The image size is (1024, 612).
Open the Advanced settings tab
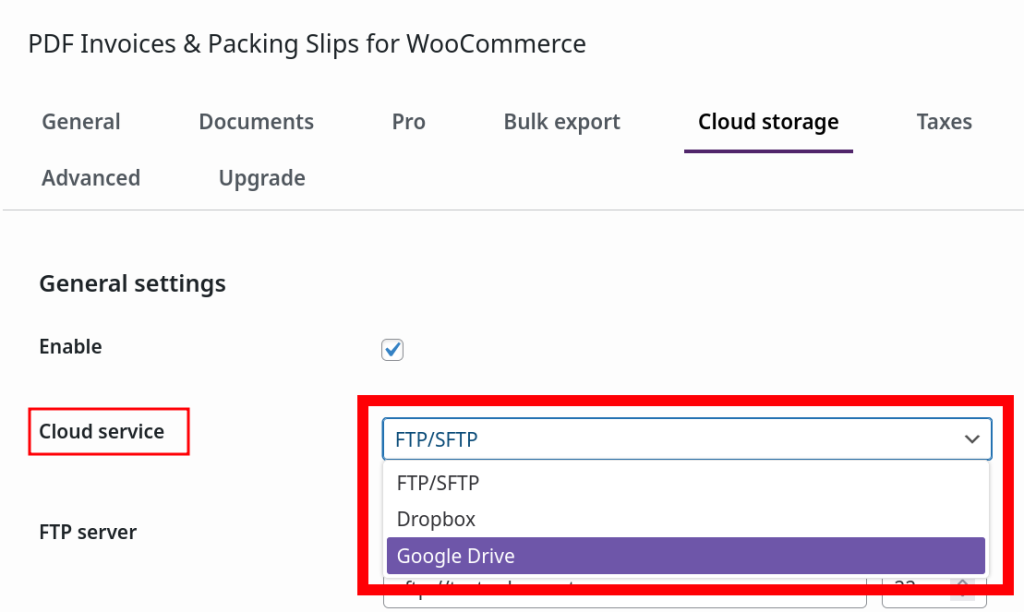pyautogui.click(x=91, y=178)
